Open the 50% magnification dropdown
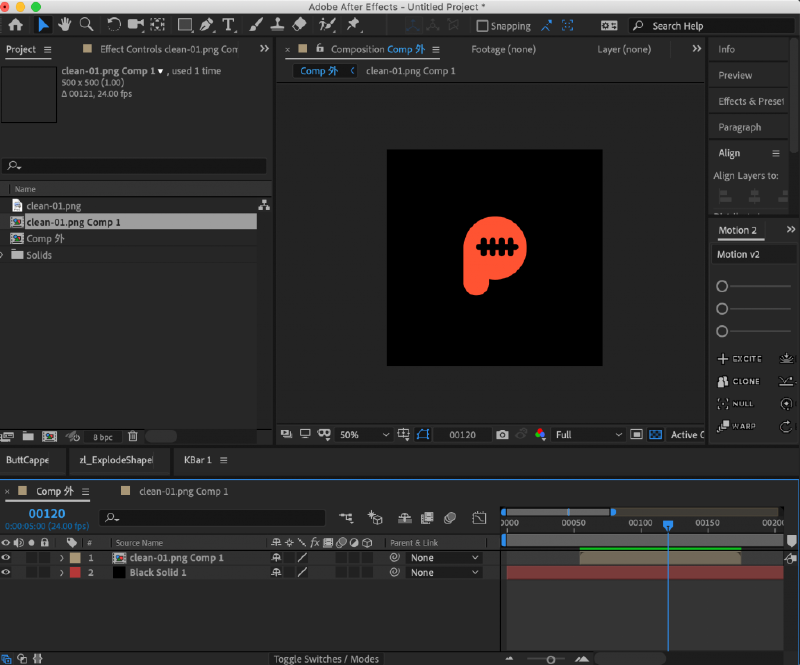Image resolution: width=800 pixels, height=665 pixels. tap(365, 435)
